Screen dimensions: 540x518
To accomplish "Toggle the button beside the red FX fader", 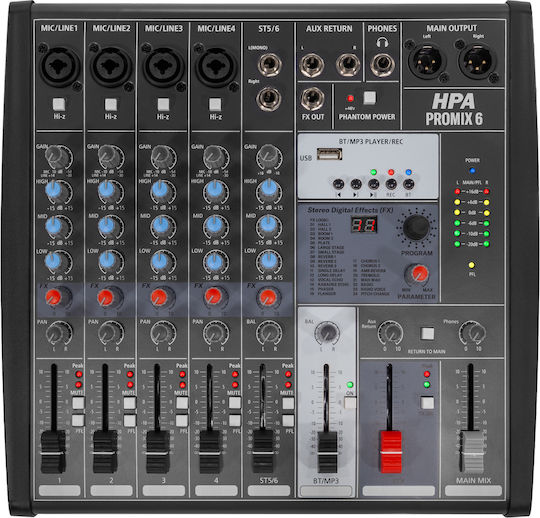I will (x=427, y=403).
